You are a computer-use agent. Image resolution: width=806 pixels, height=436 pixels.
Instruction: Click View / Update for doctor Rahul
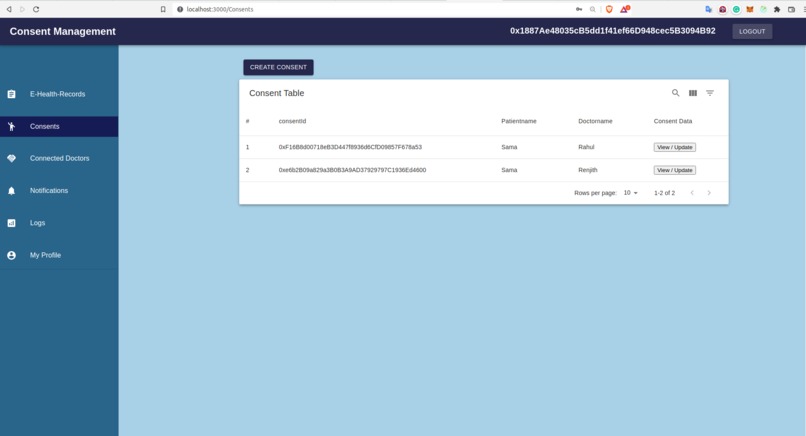pyautogui.click(x=674, y=147)
